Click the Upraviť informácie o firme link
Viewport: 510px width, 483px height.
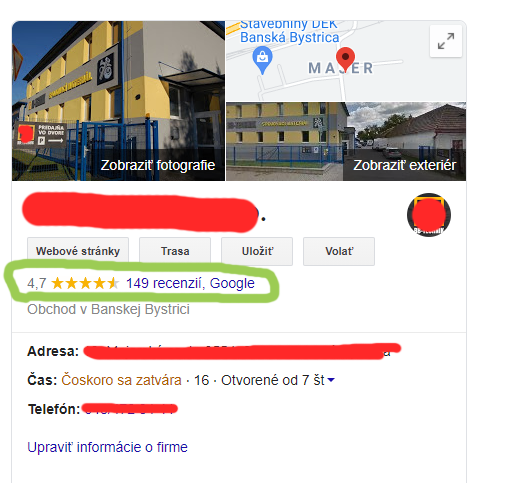coord(107,447)
